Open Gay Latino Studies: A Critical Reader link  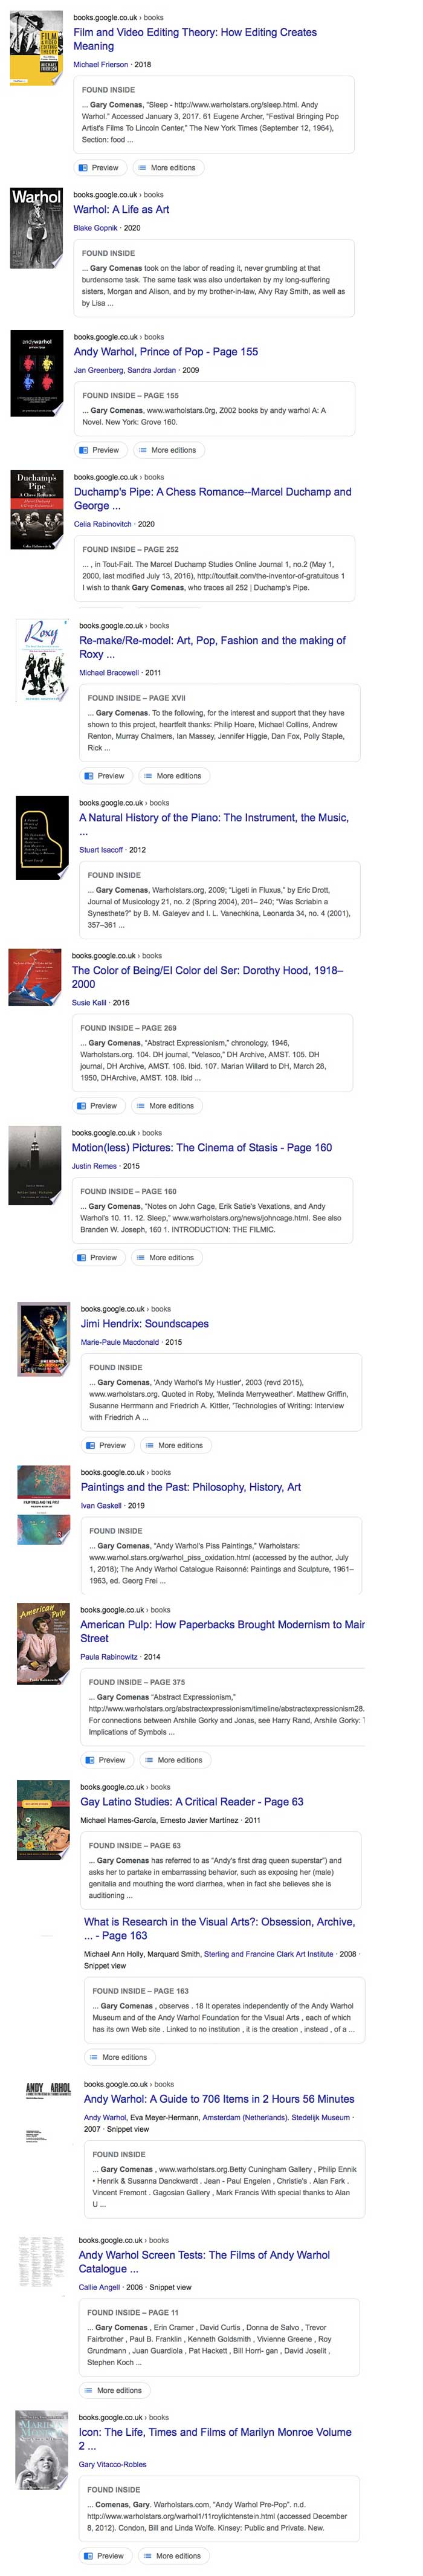(x=191, y=1802)
